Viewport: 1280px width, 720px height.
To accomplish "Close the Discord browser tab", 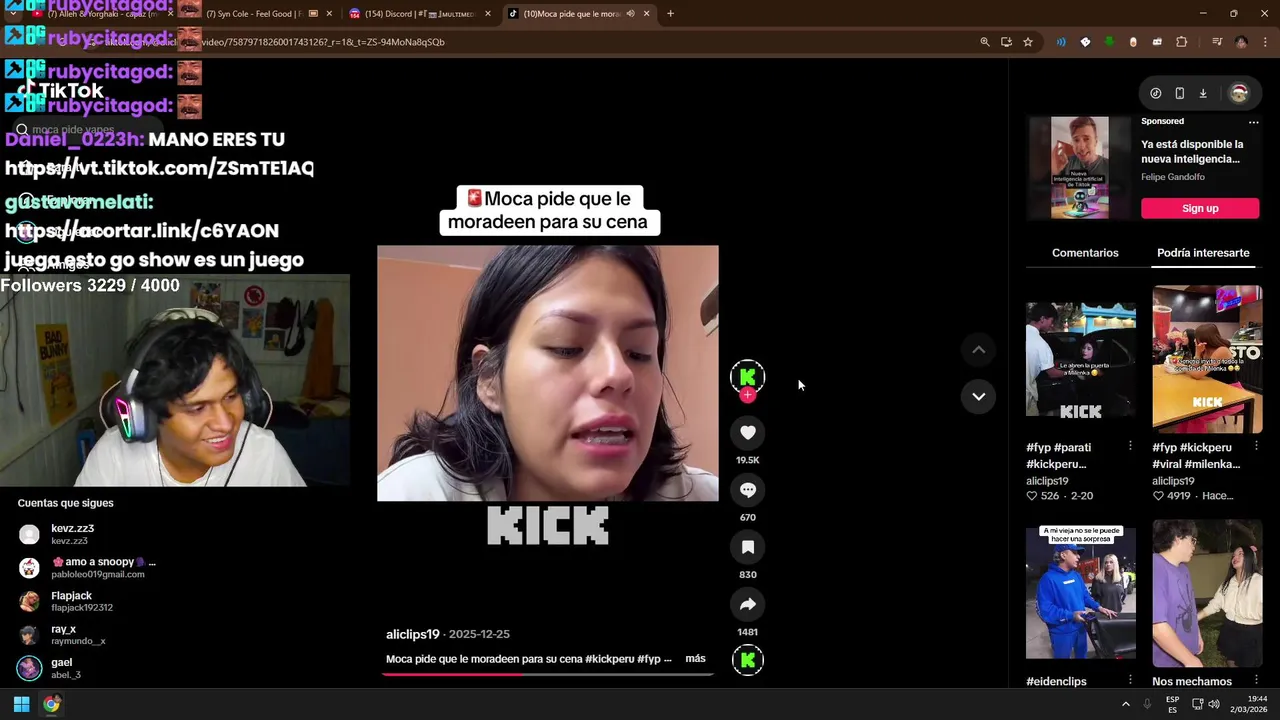I will tap(488, 14).
